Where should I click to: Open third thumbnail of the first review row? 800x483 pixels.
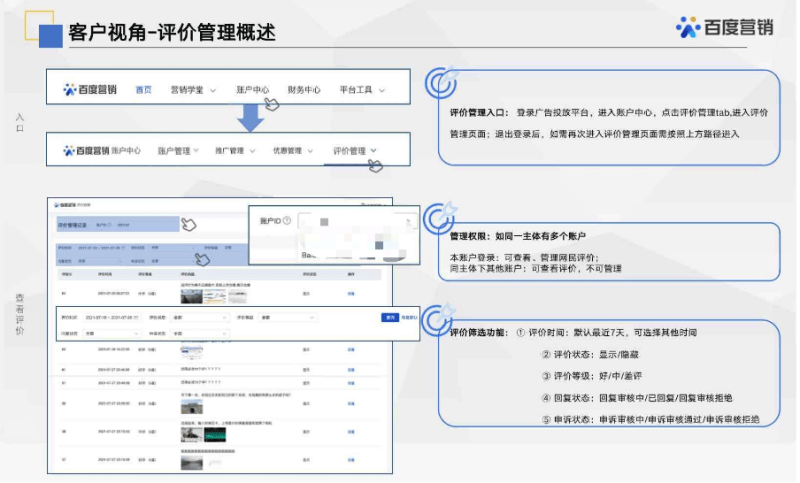tap(237, 296)
